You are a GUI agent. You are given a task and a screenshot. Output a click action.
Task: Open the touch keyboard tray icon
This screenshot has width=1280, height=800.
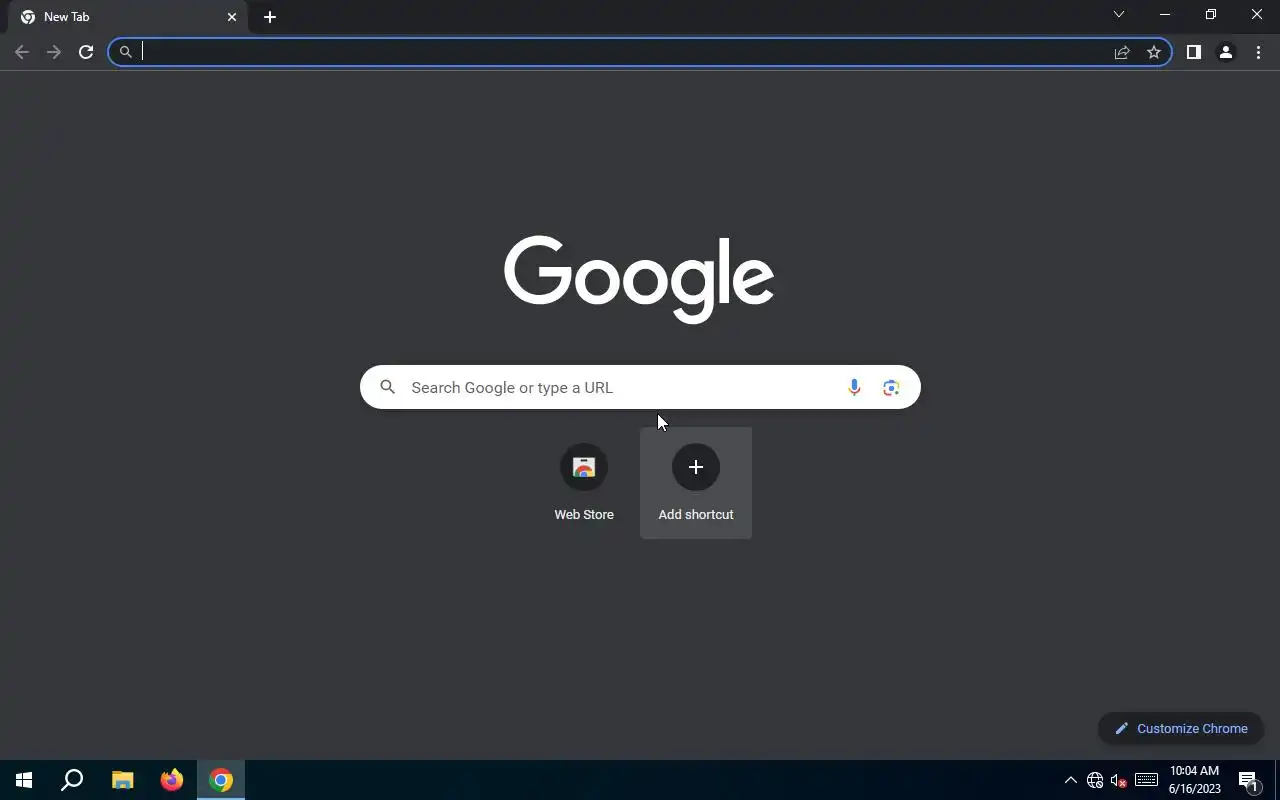pyautogui.click(x=1146, y=780)
